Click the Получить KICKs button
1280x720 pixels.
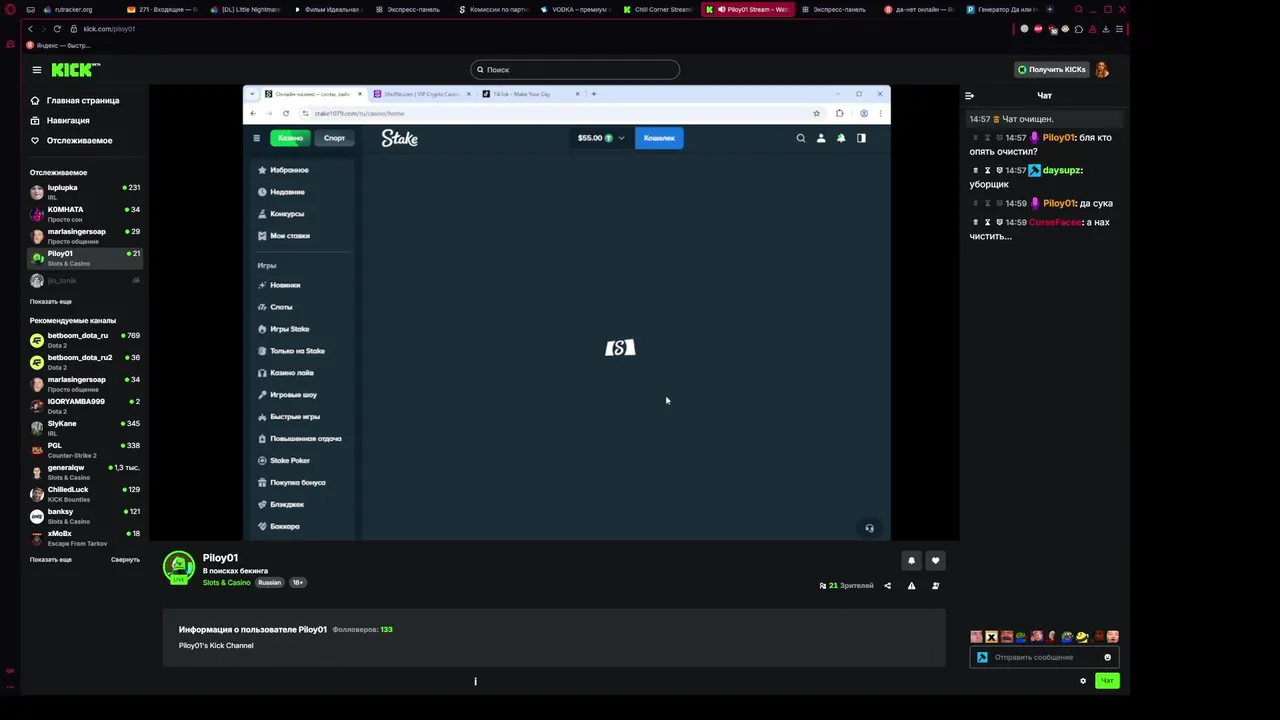(x=1051, y=70)
